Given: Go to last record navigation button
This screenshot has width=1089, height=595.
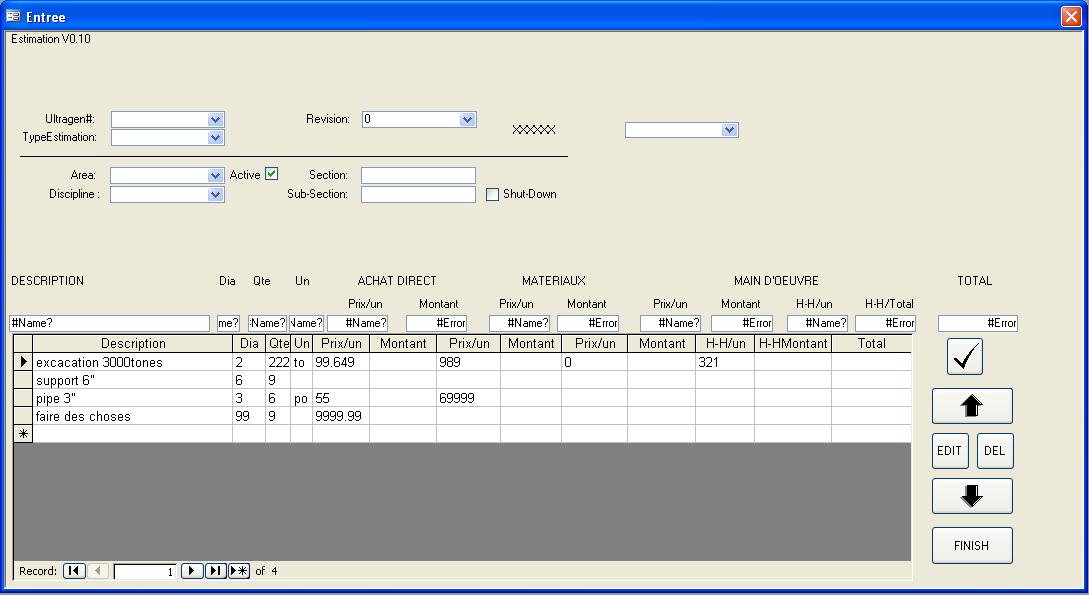Looking at the screenshot, I should pyautogui.click(x=215, y=571).
